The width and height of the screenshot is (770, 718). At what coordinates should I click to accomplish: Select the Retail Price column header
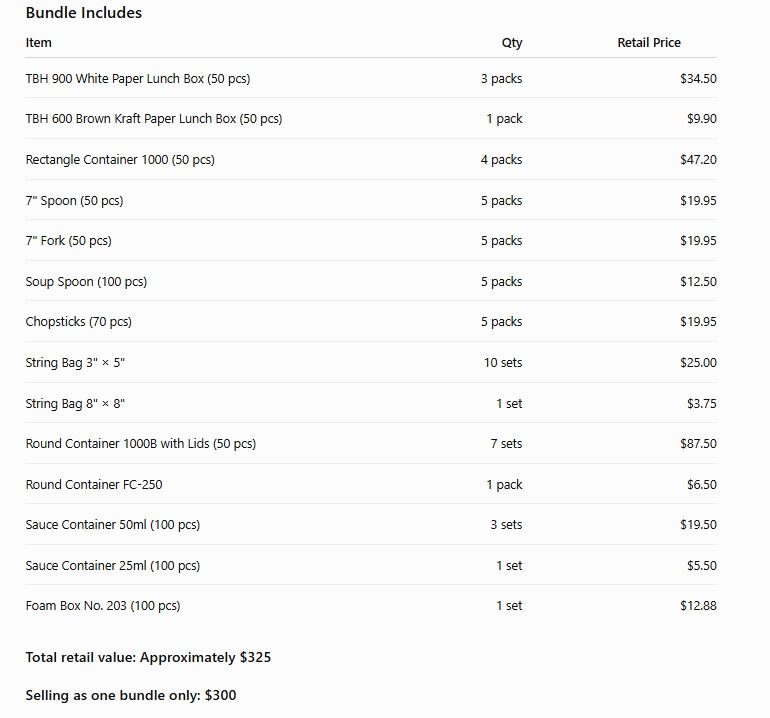tap(649, 43)
